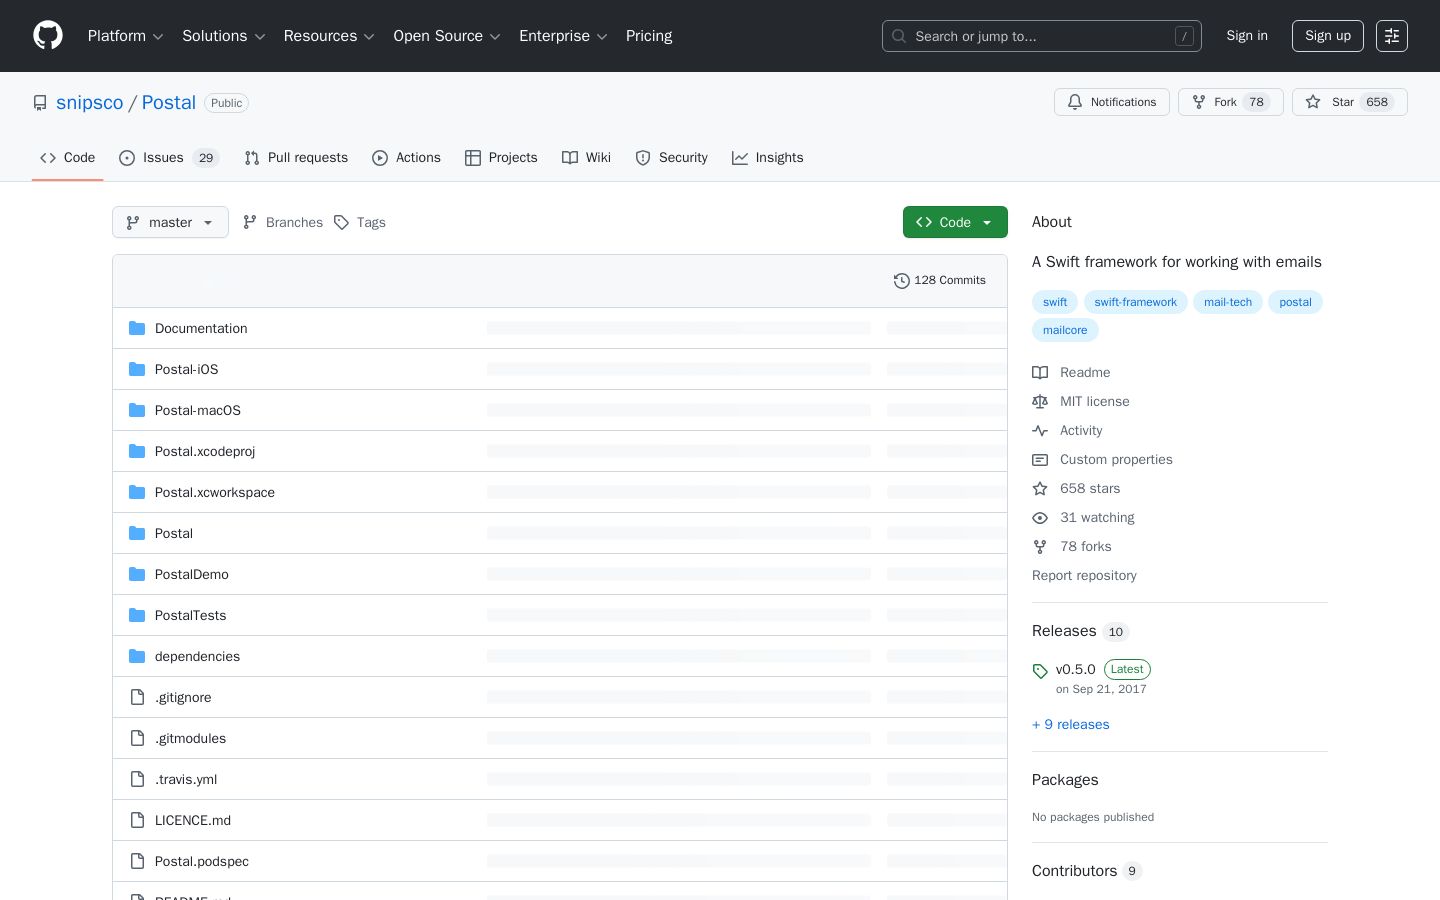Open the master branch selector dropdown

point(170,222)
